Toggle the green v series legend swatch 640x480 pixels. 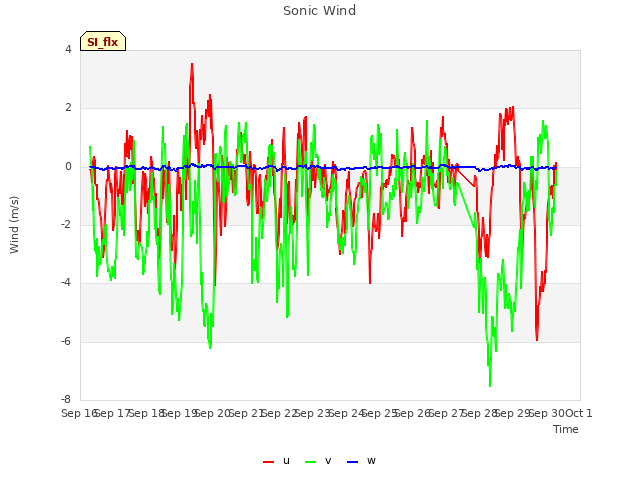(311, 462)
